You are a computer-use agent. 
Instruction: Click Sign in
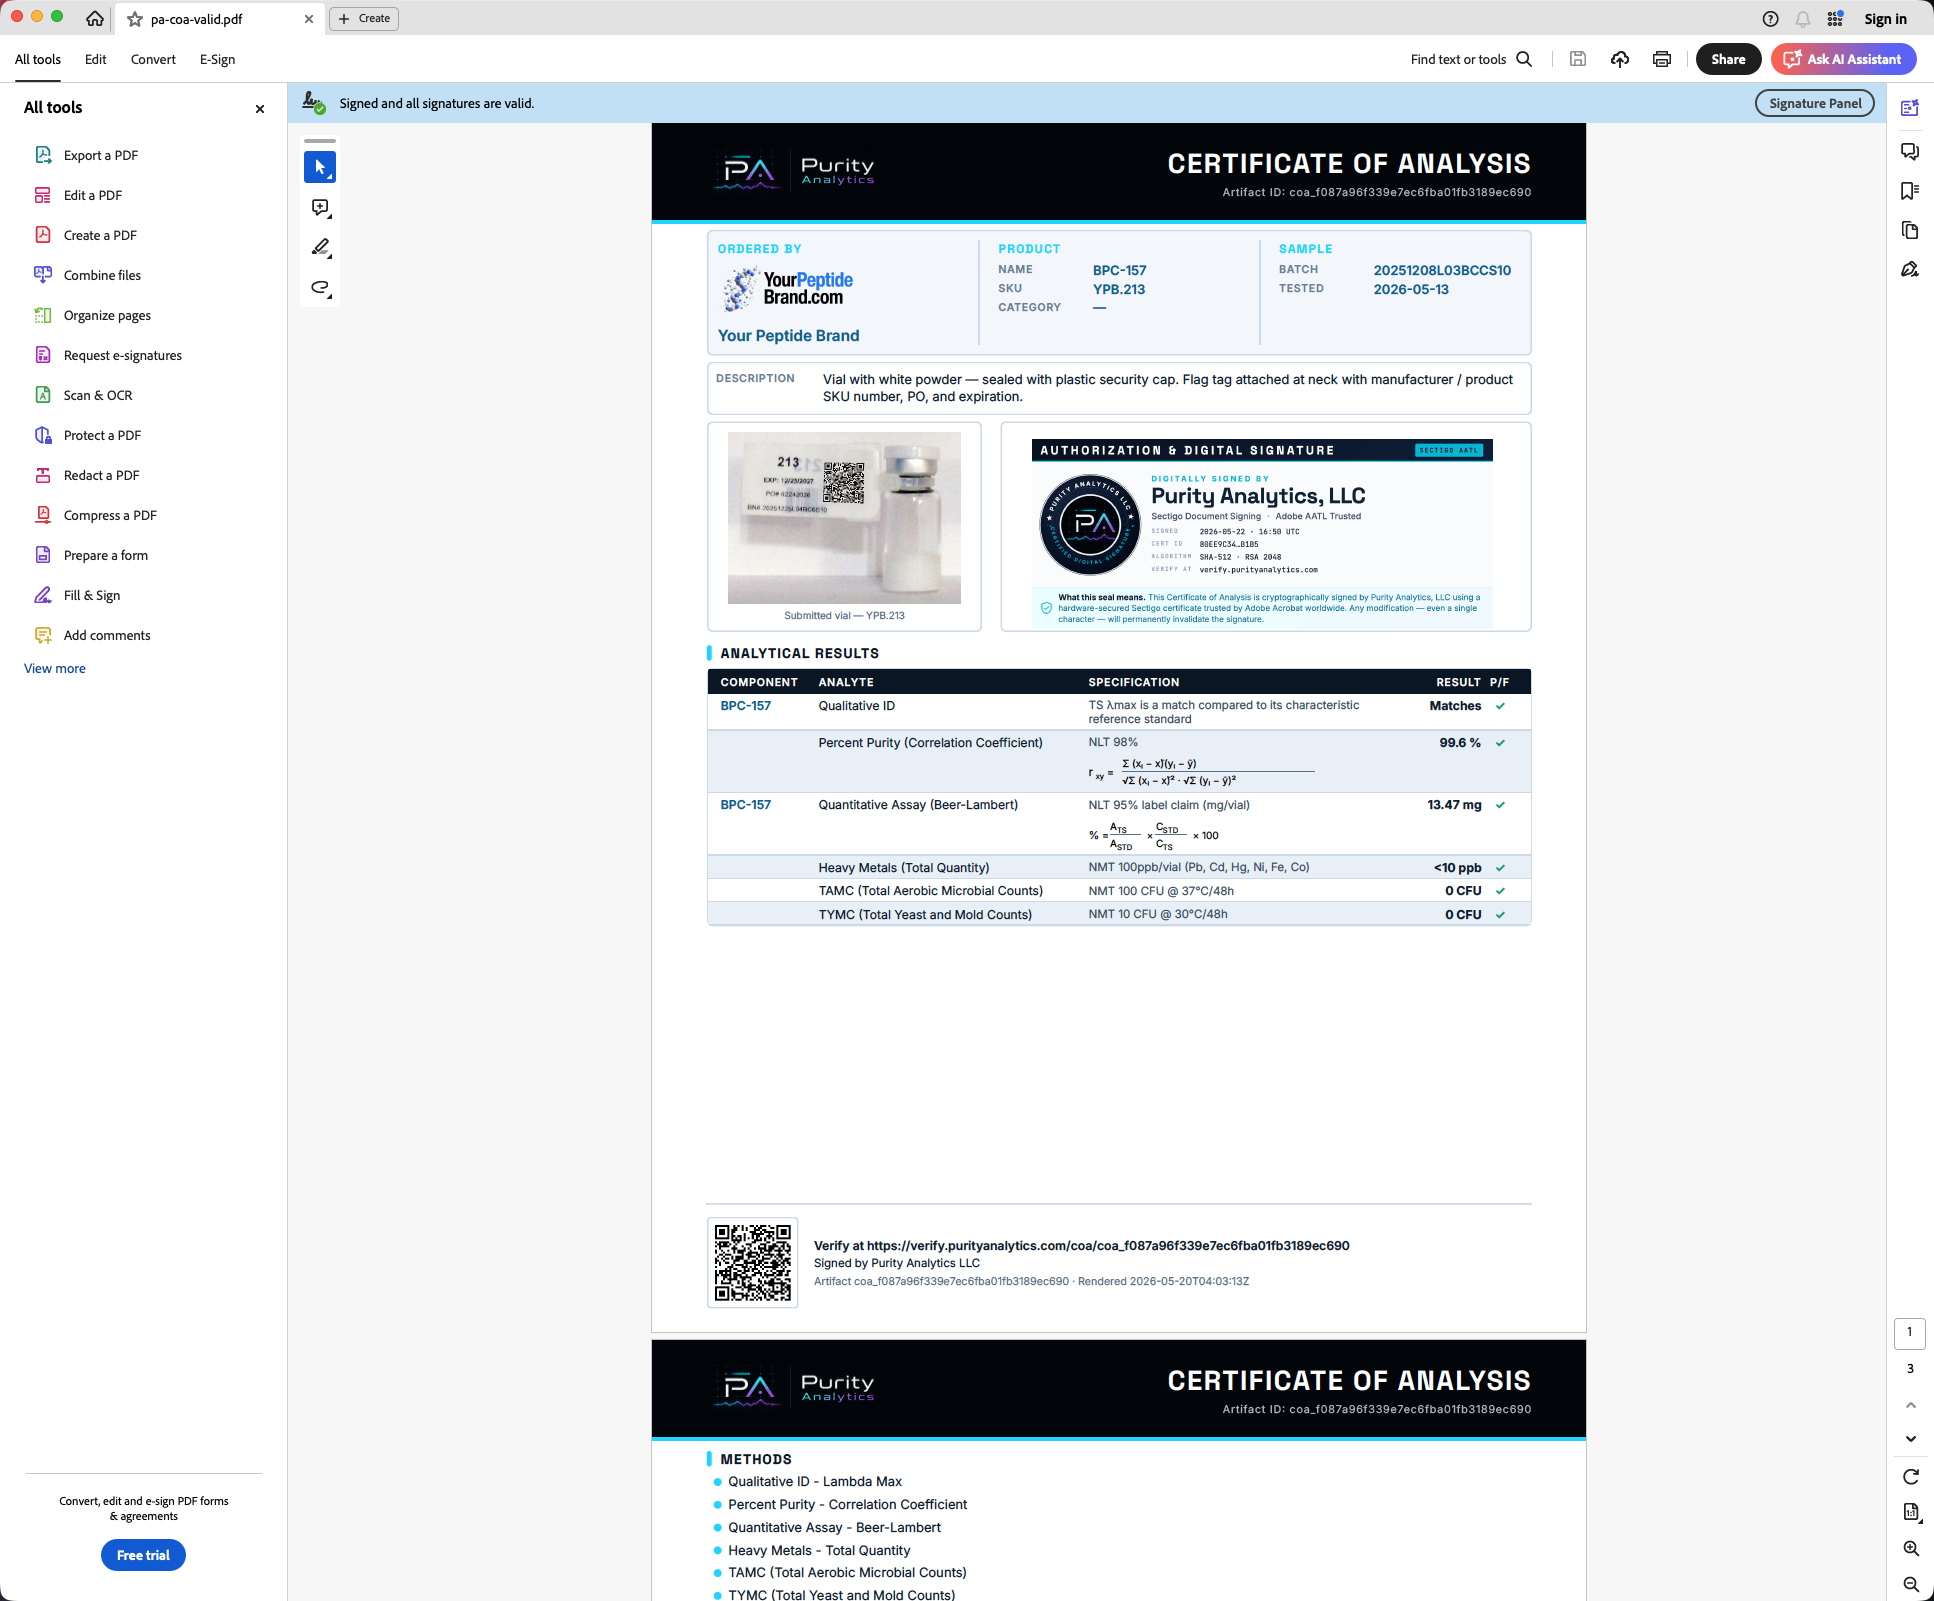1885,19
